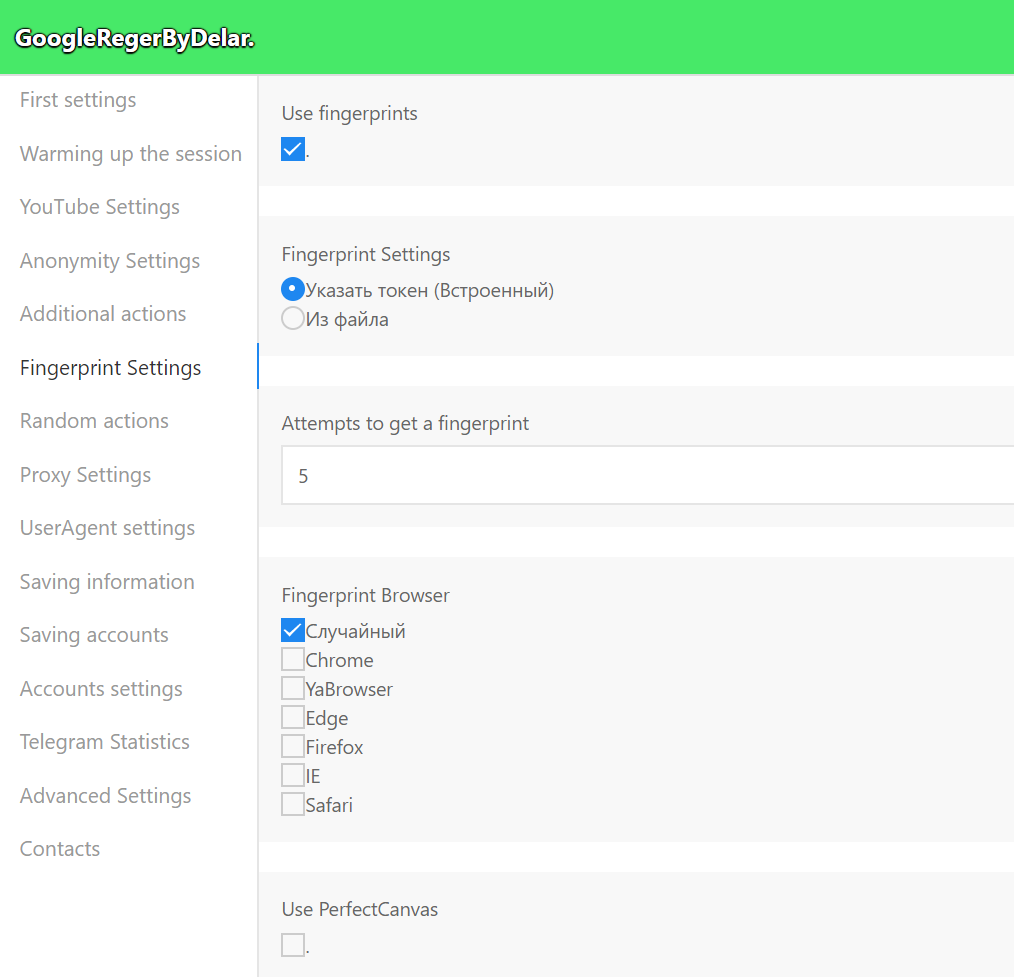Select Anonymity Settings menu item
The image size is (1014, 977).
[110, 261]
